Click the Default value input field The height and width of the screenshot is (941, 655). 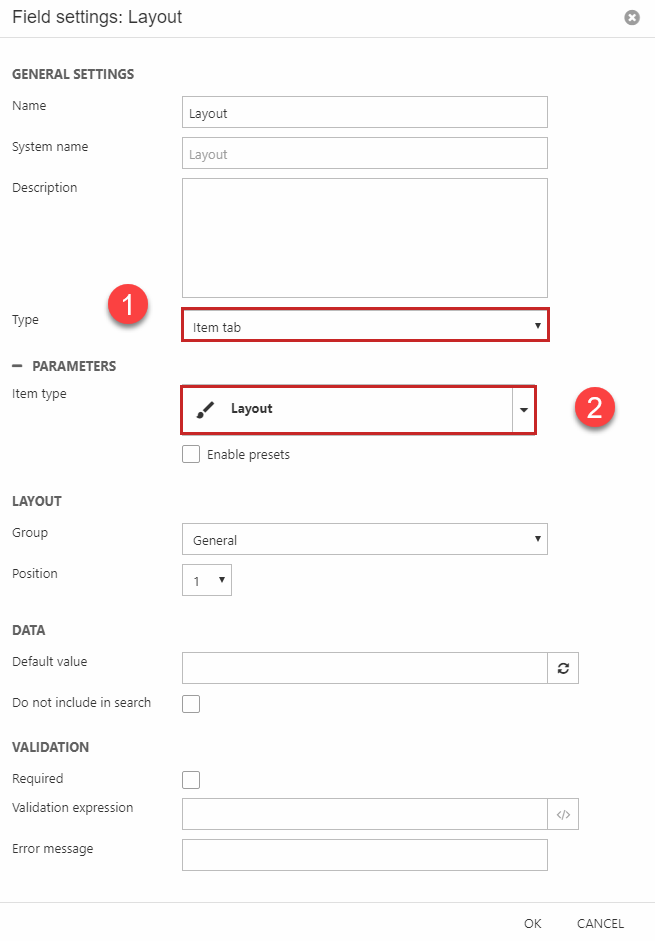(365, 668)
